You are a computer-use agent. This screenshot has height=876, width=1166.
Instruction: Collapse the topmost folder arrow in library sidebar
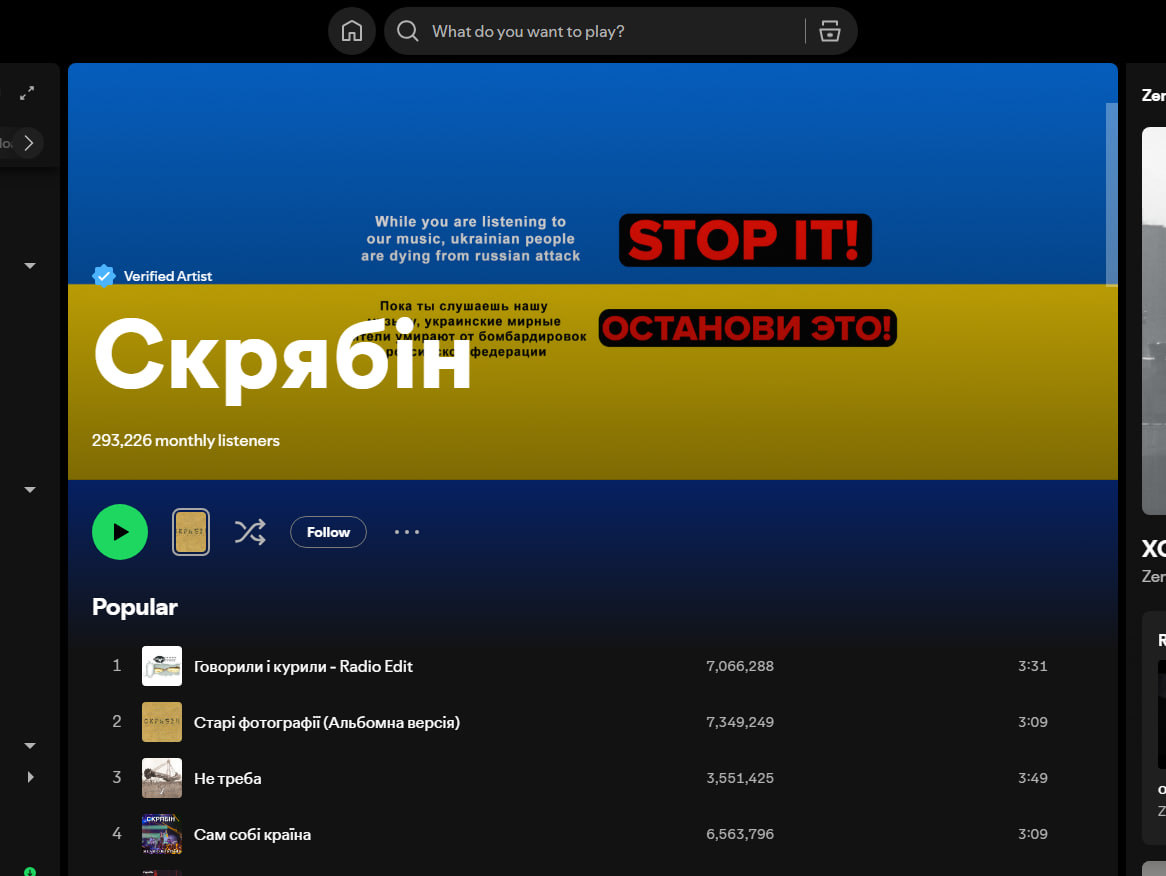[30, 265]
